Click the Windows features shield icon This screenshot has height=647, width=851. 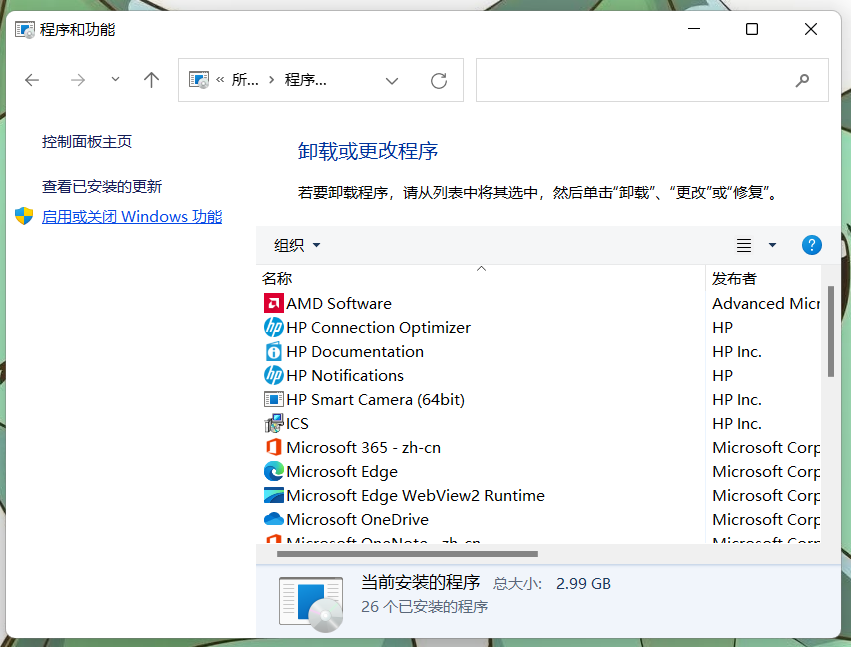click(x=24, y=216)
